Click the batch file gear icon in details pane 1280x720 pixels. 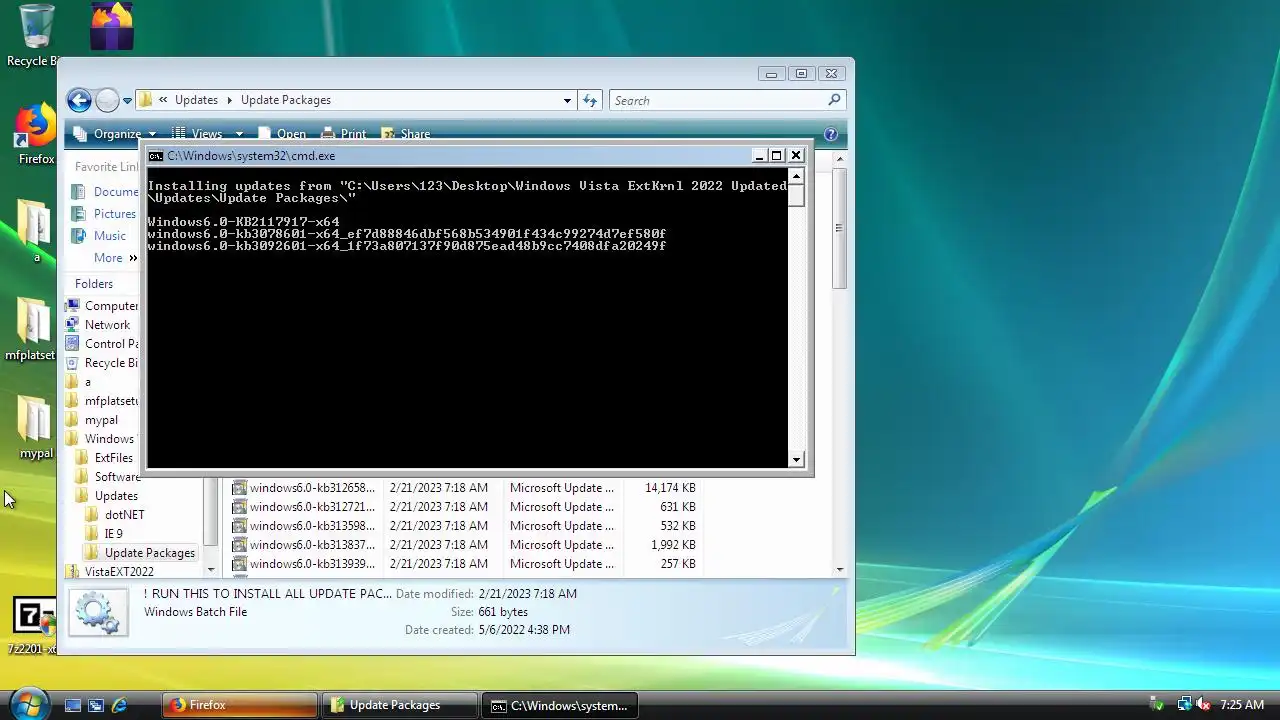[98, 613]
